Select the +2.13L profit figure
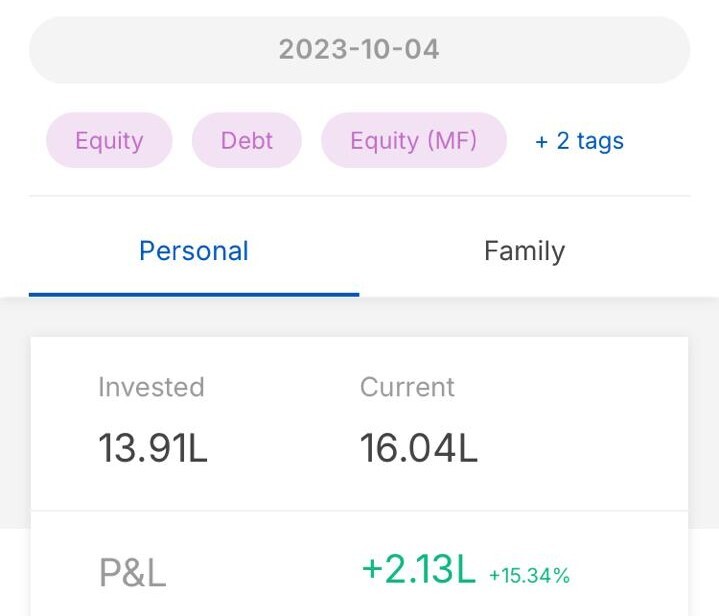The width and height of the screenshot is (719, 616). (x=418, y=569)
